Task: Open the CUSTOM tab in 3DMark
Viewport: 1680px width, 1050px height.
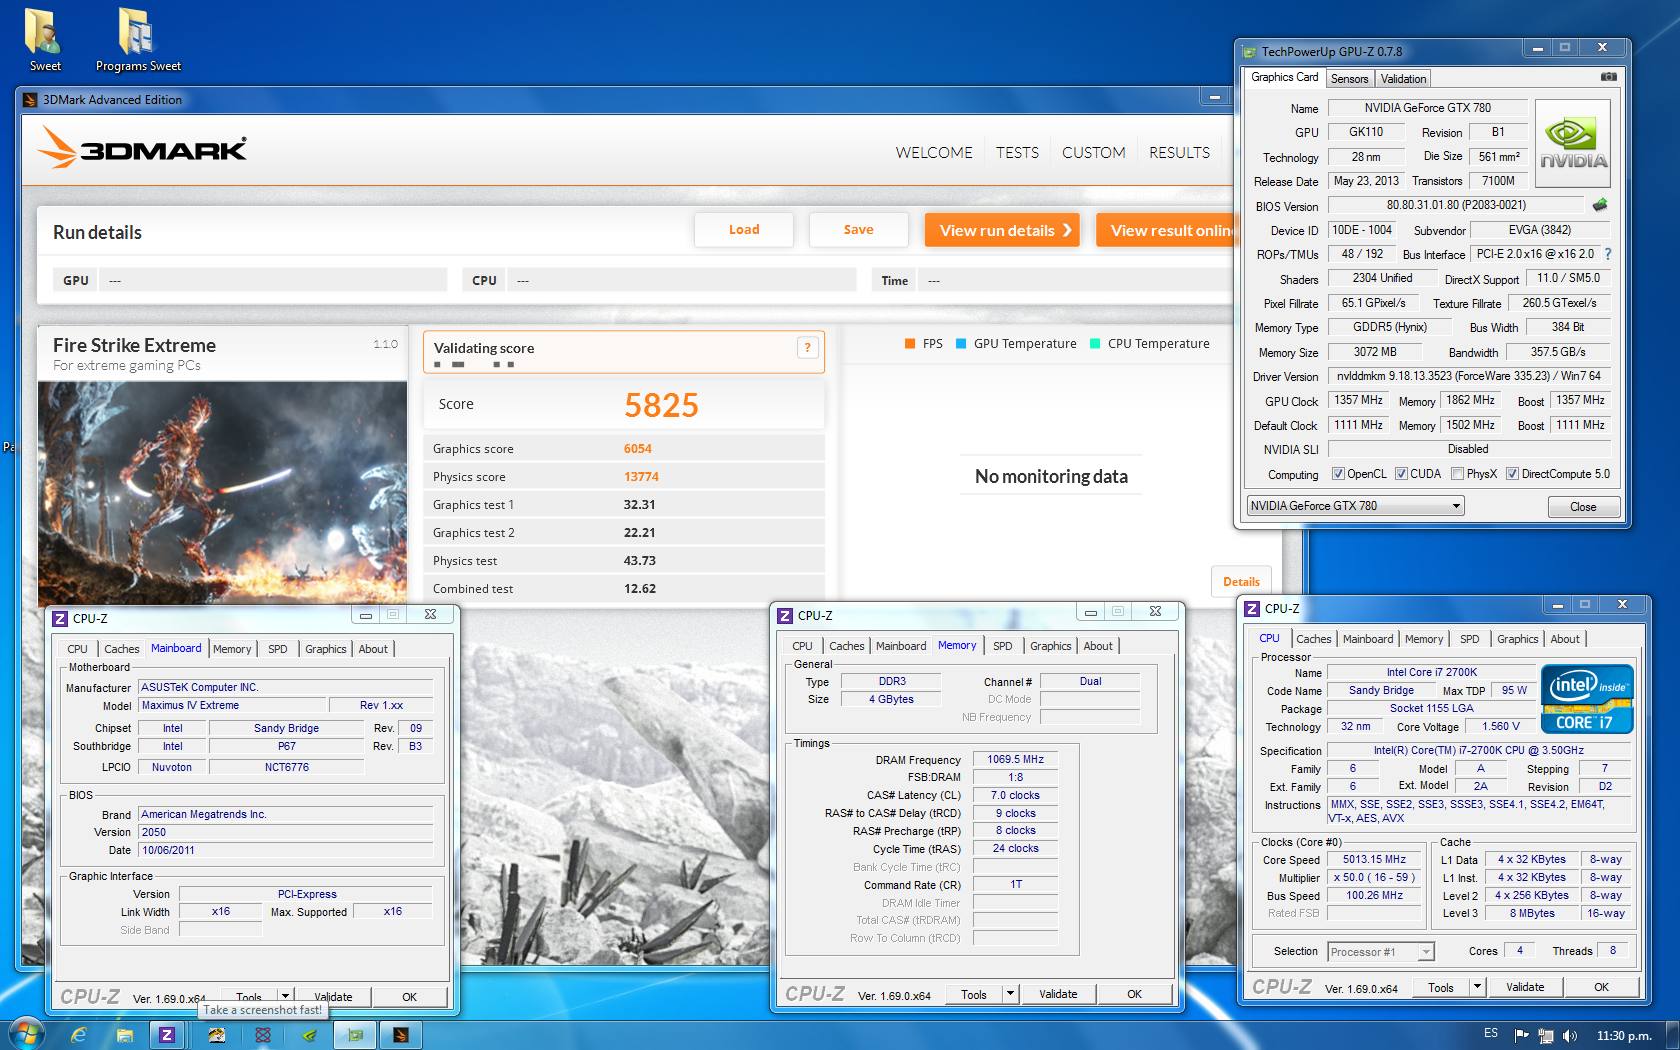Action: pos(1093,153)
